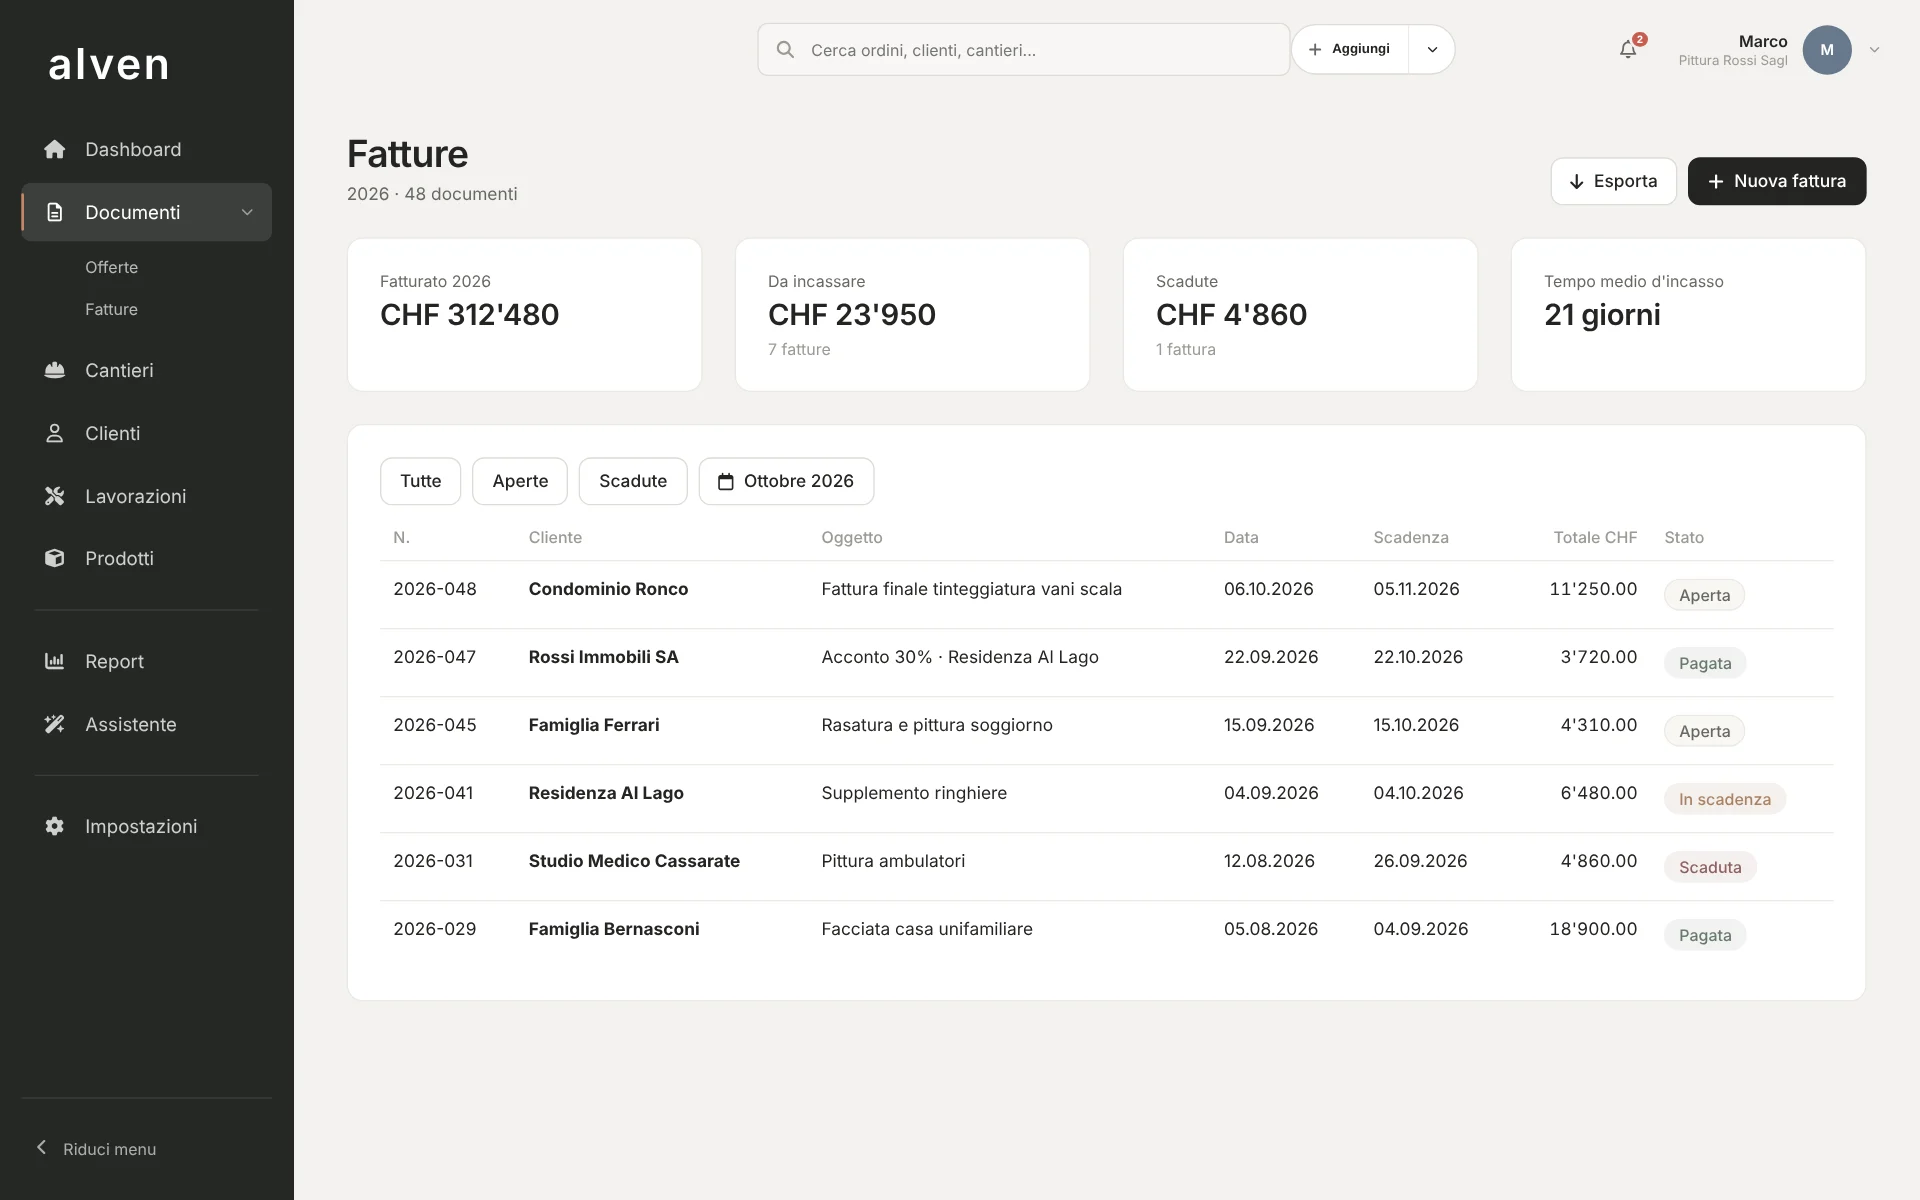Expand the user account chevron

pyautogui.click(x=1874, y=49)
